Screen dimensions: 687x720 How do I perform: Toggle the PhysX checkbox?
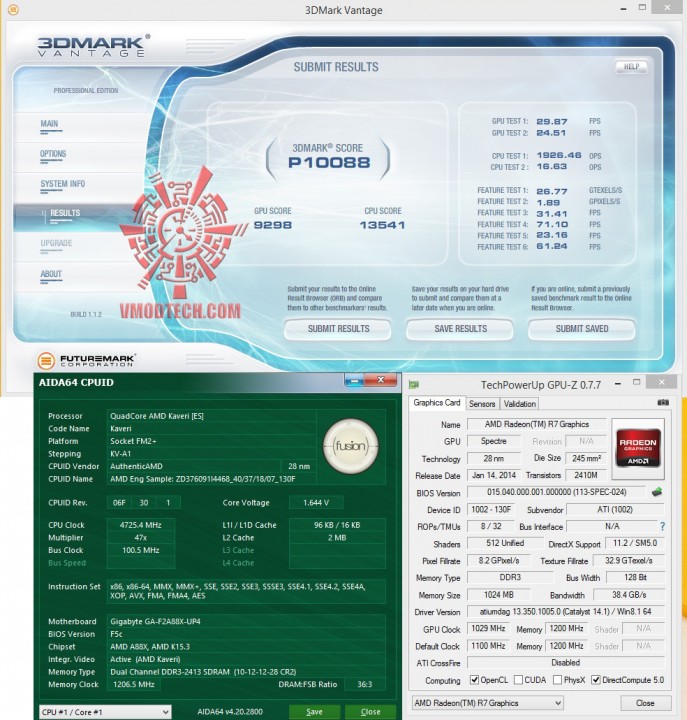557,680
